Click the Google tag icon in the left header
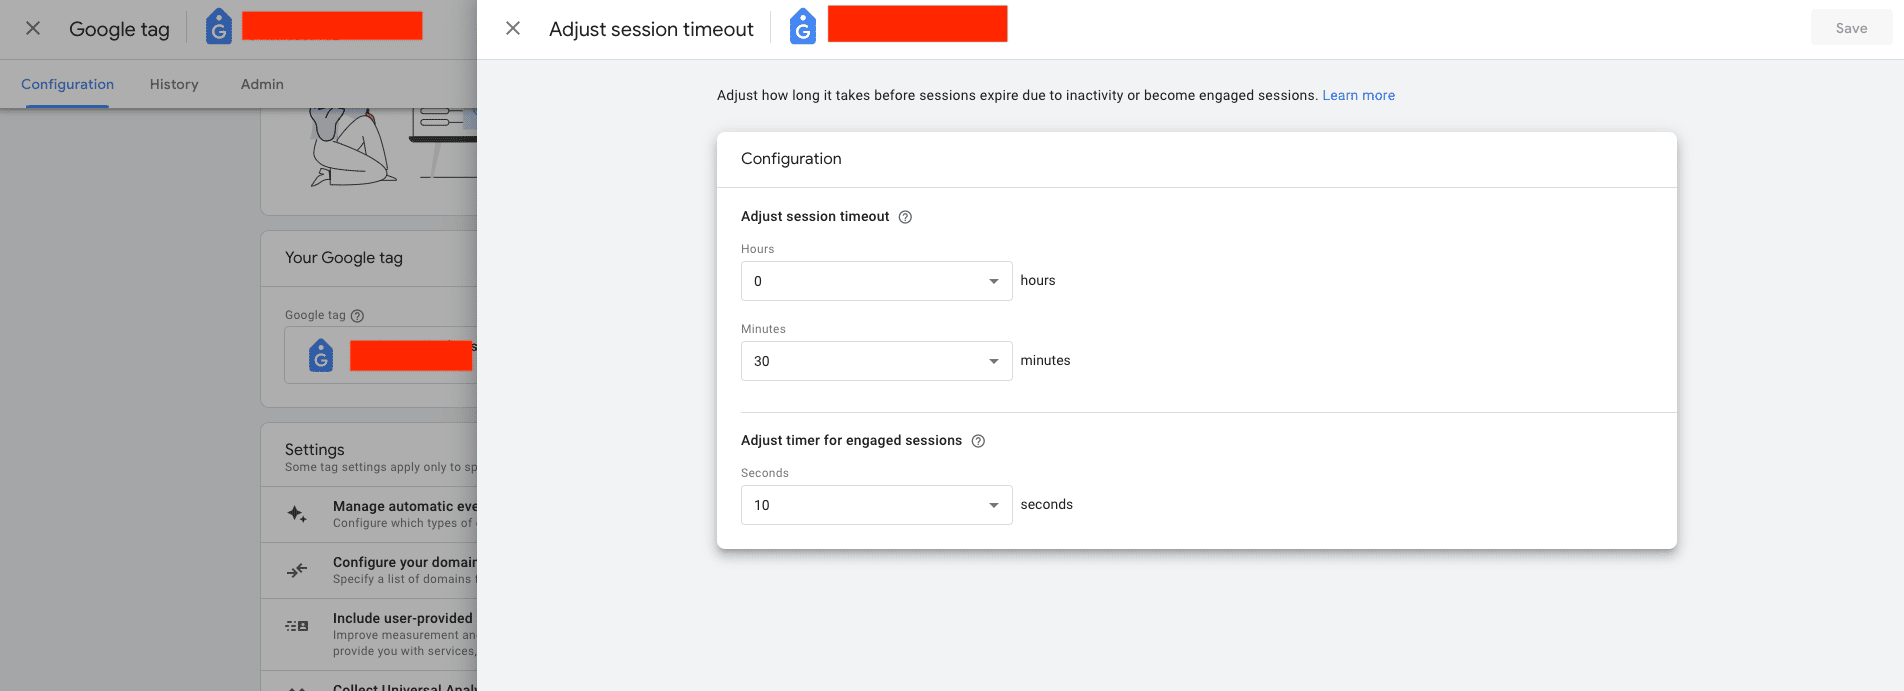Viewport: 1904px width, 691px height. [218, 27]
